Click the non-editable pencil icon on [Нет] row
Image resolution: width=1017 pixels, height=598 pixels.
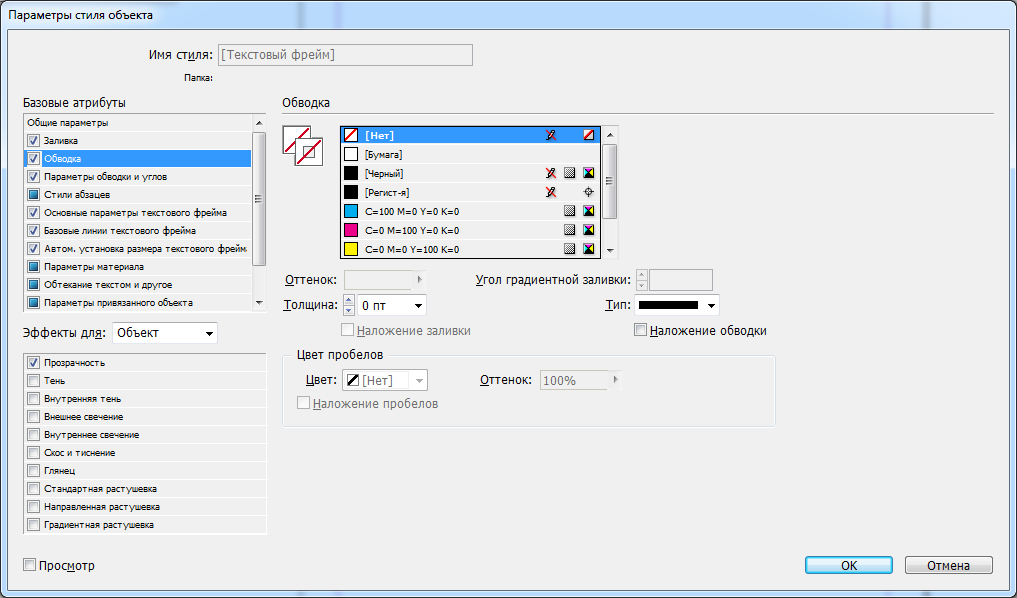point(551,135)
